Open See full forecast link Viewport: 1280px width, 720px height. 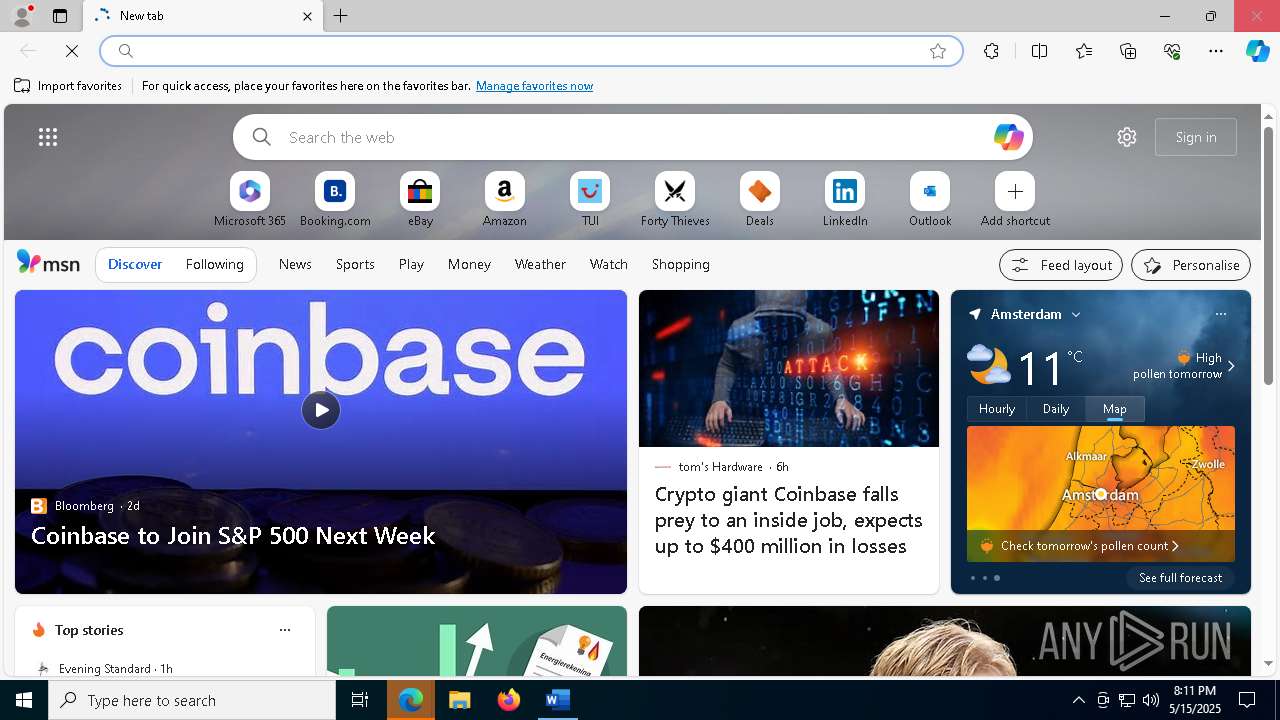click(x=1180, y=578)
